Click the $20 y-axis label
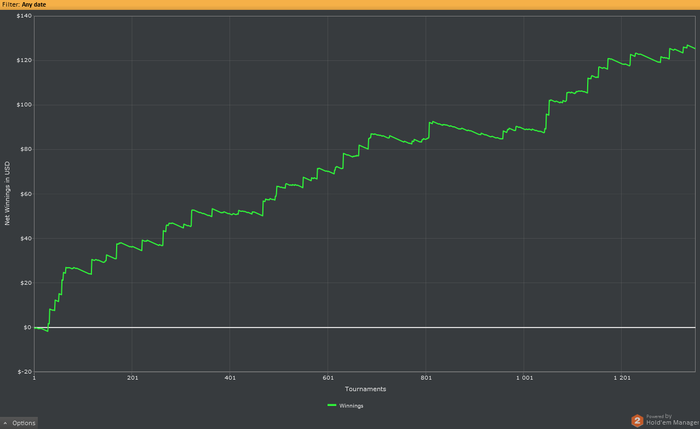 pos(26,283)
